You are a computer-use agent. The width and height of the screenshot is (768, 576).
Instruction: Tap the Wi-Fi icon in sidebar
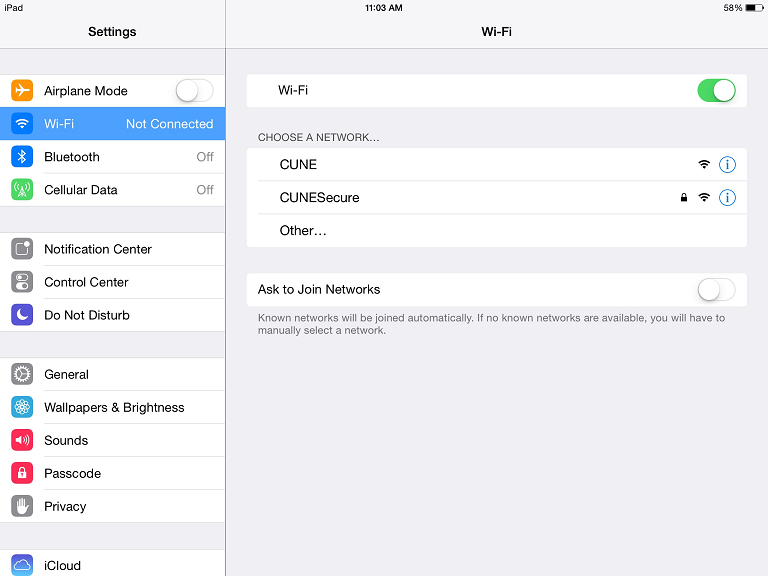[x=22, y=123]
